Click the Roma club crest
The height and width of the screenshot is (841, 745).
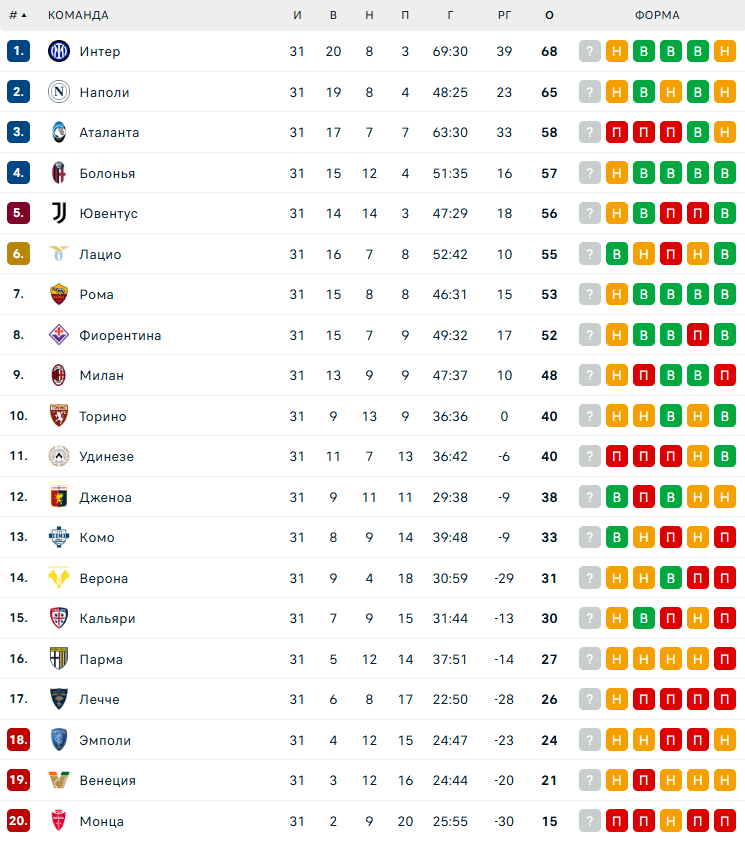pyautogui.click(x=58, y=294)
